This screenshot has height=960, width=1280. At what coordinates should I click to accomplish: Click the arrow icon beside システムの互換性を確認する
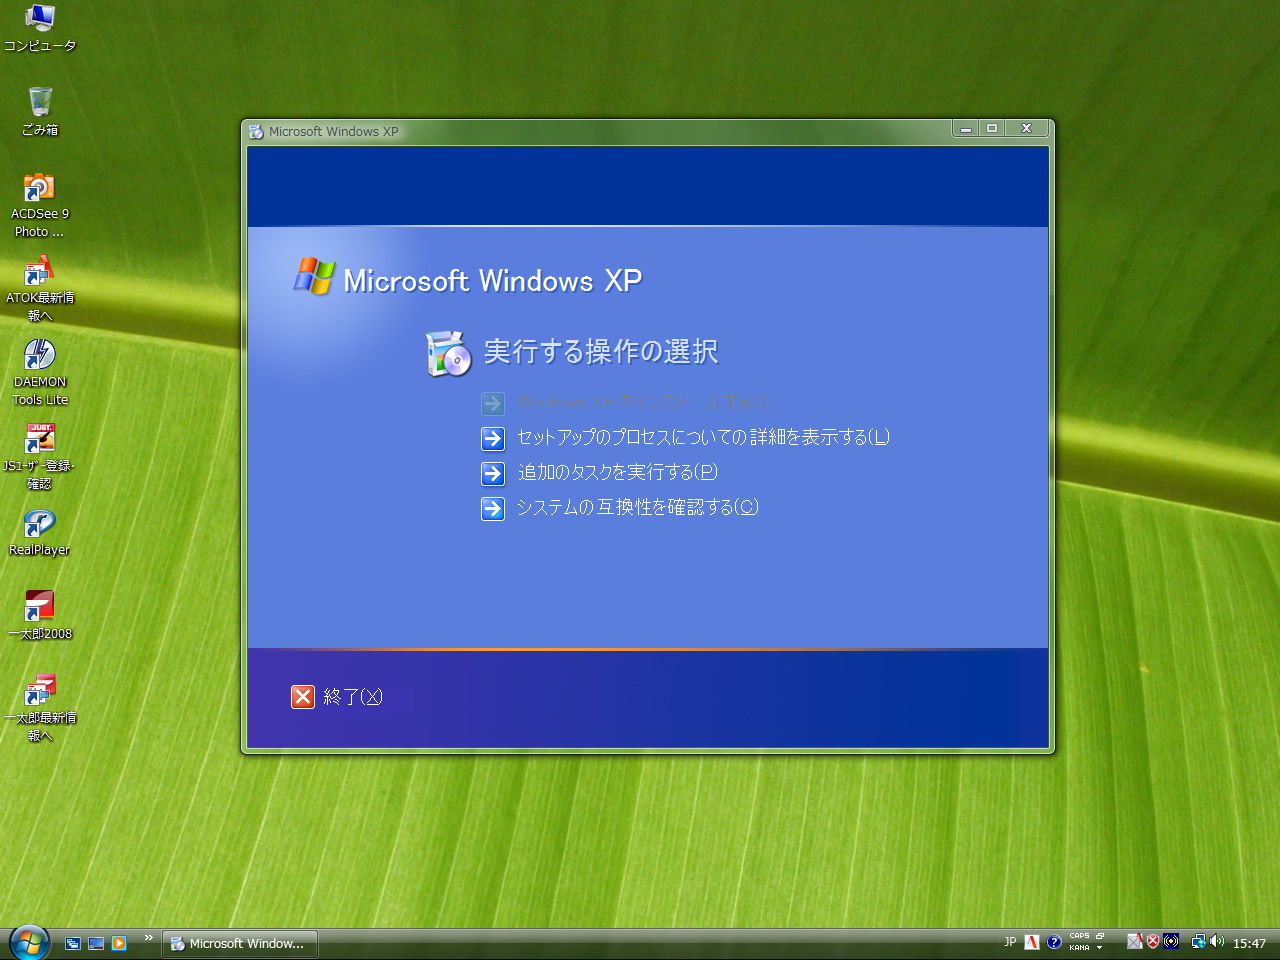(x=493, y=508)
